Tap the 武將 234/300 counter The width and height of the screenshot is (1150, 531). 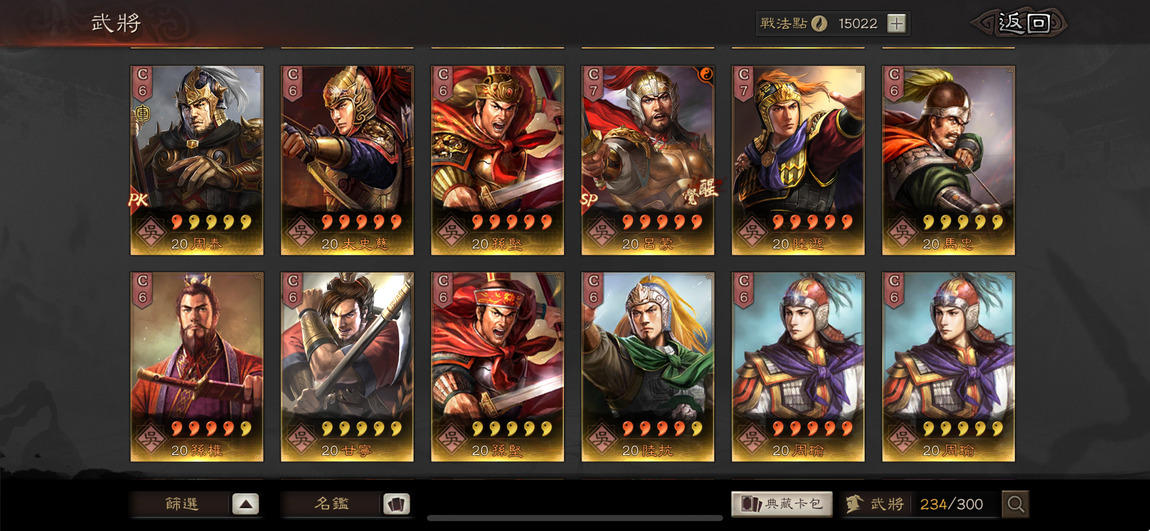tap(918, 504)
